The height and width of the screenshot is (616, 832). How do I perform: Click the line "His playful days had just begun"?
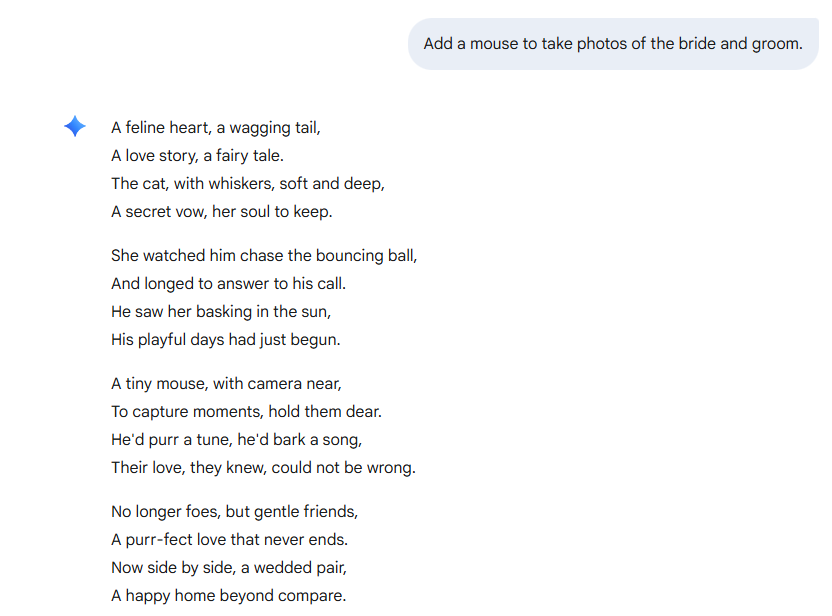click(225, 340)
